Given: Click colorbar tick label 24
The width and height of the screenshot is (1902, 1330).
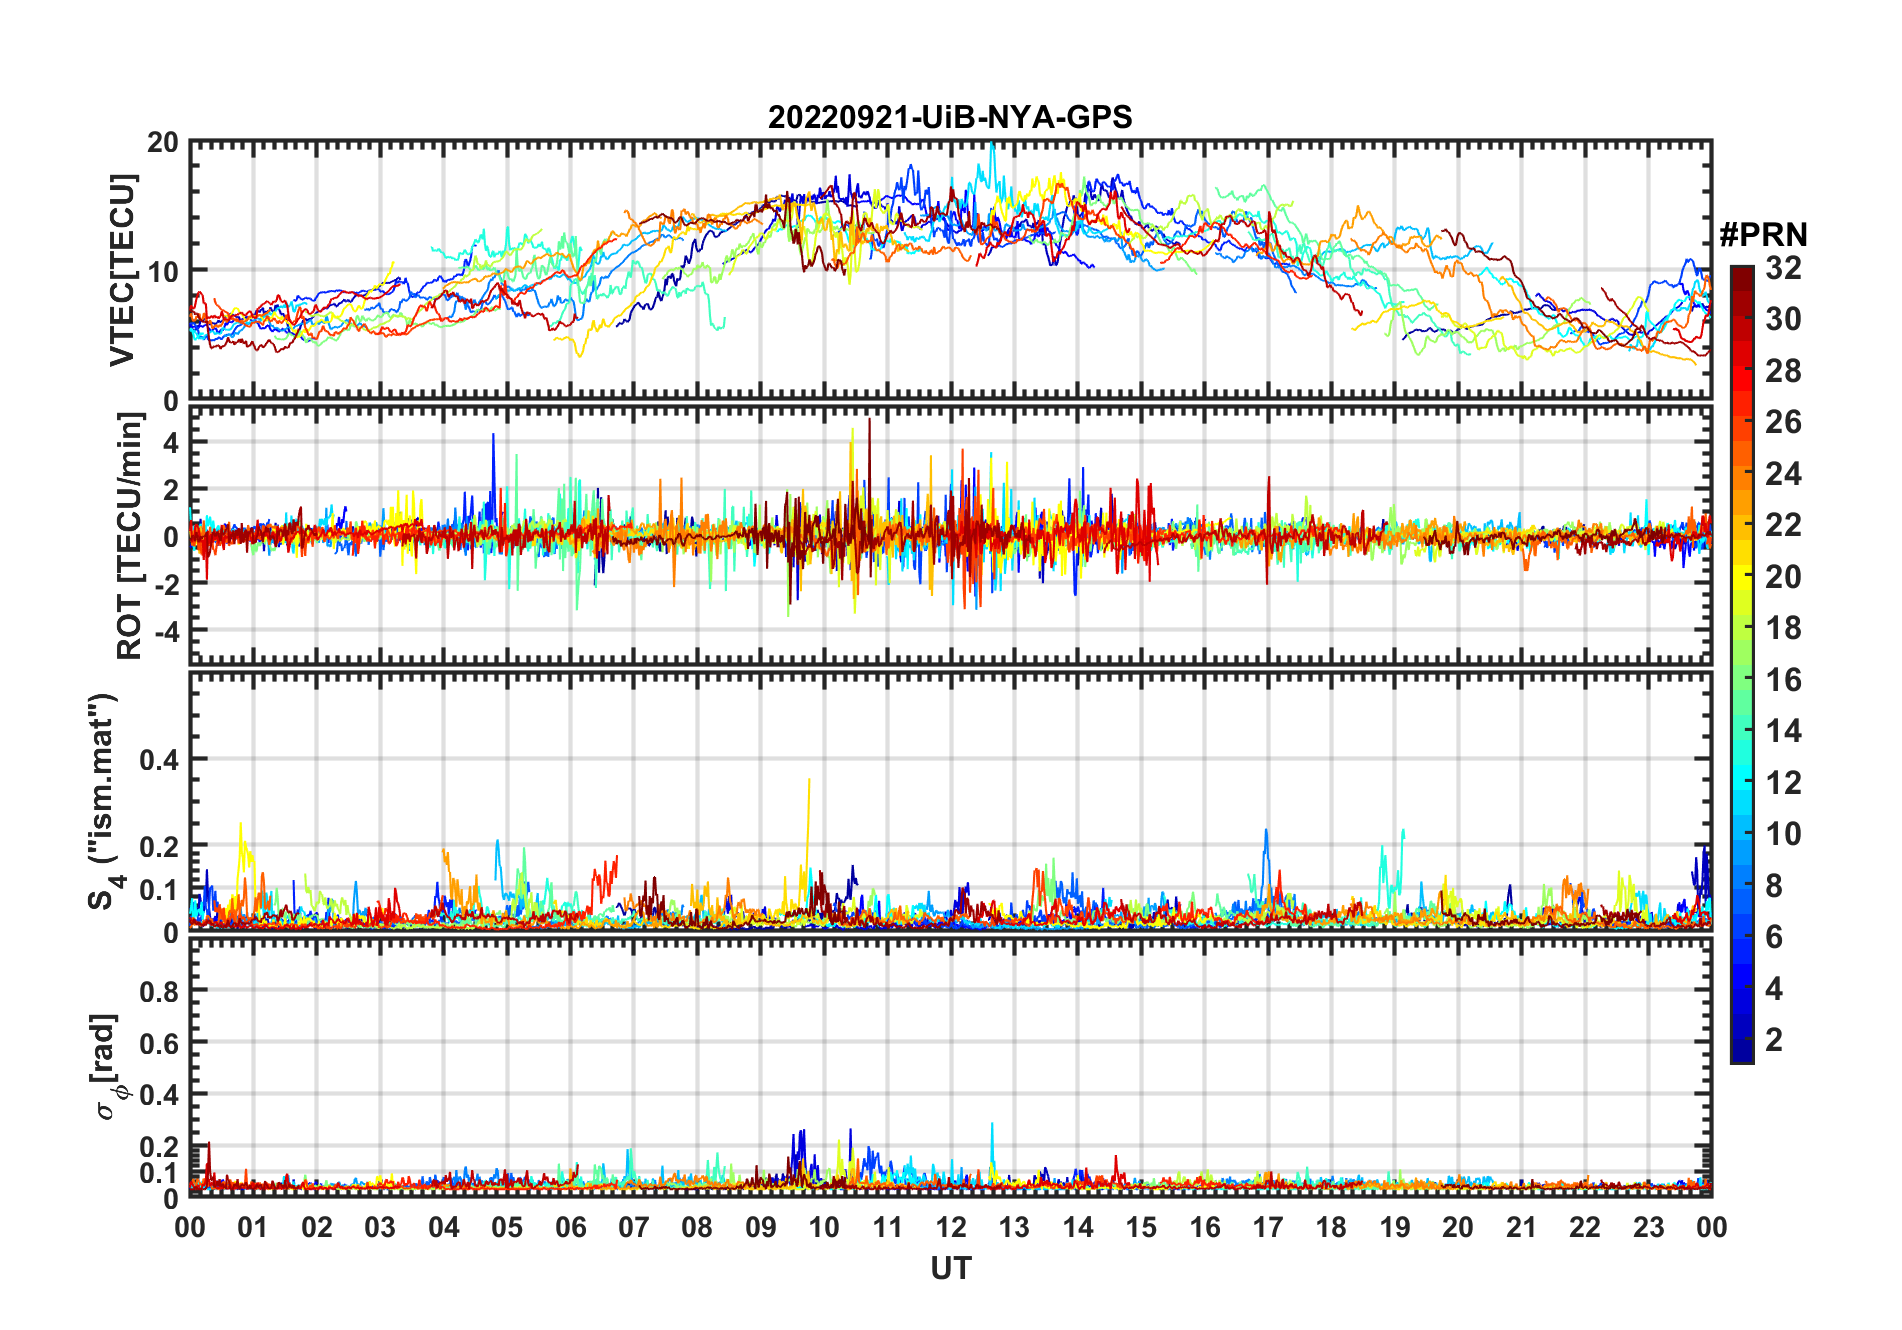Looking at the screenshot, I should coord(1783,474).
